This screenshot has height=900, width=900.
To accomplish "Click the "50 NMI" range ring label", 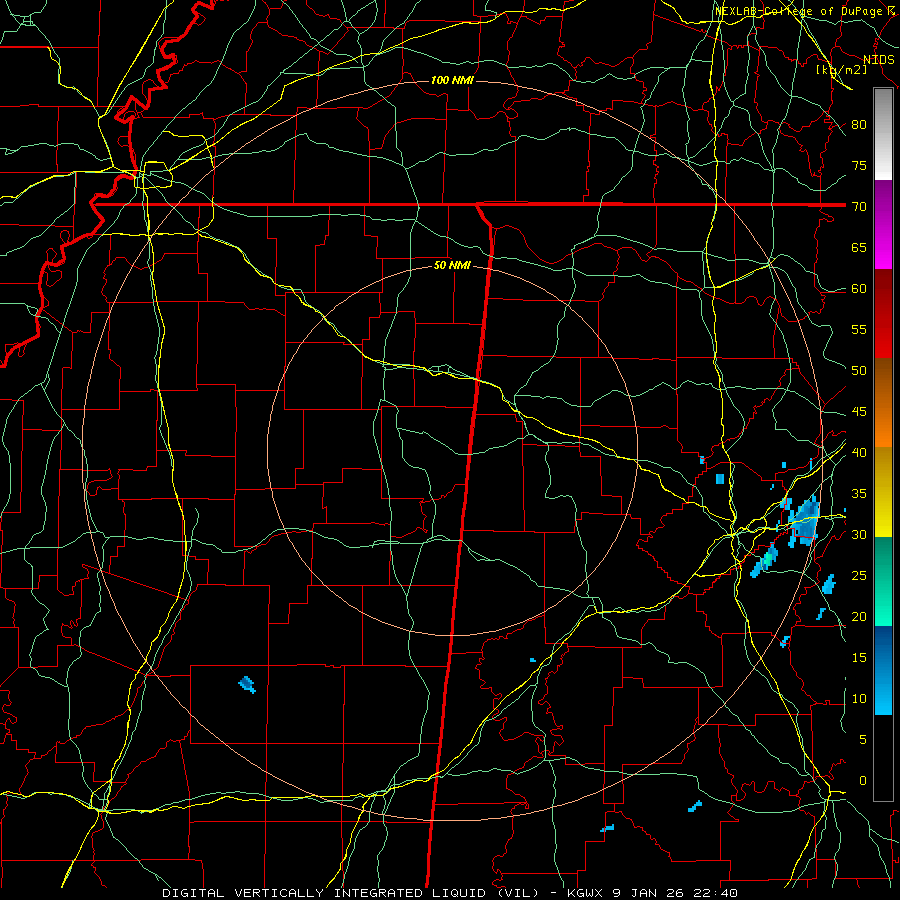I will (x=452, y=265).
